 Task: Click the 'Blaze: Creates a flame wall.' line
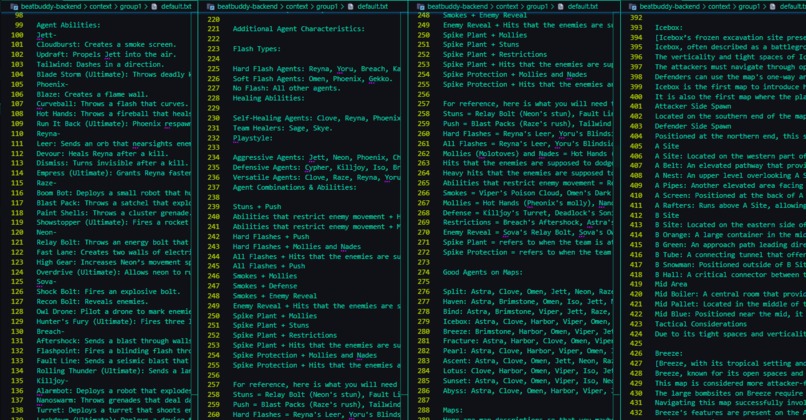[x=92, y=94]
